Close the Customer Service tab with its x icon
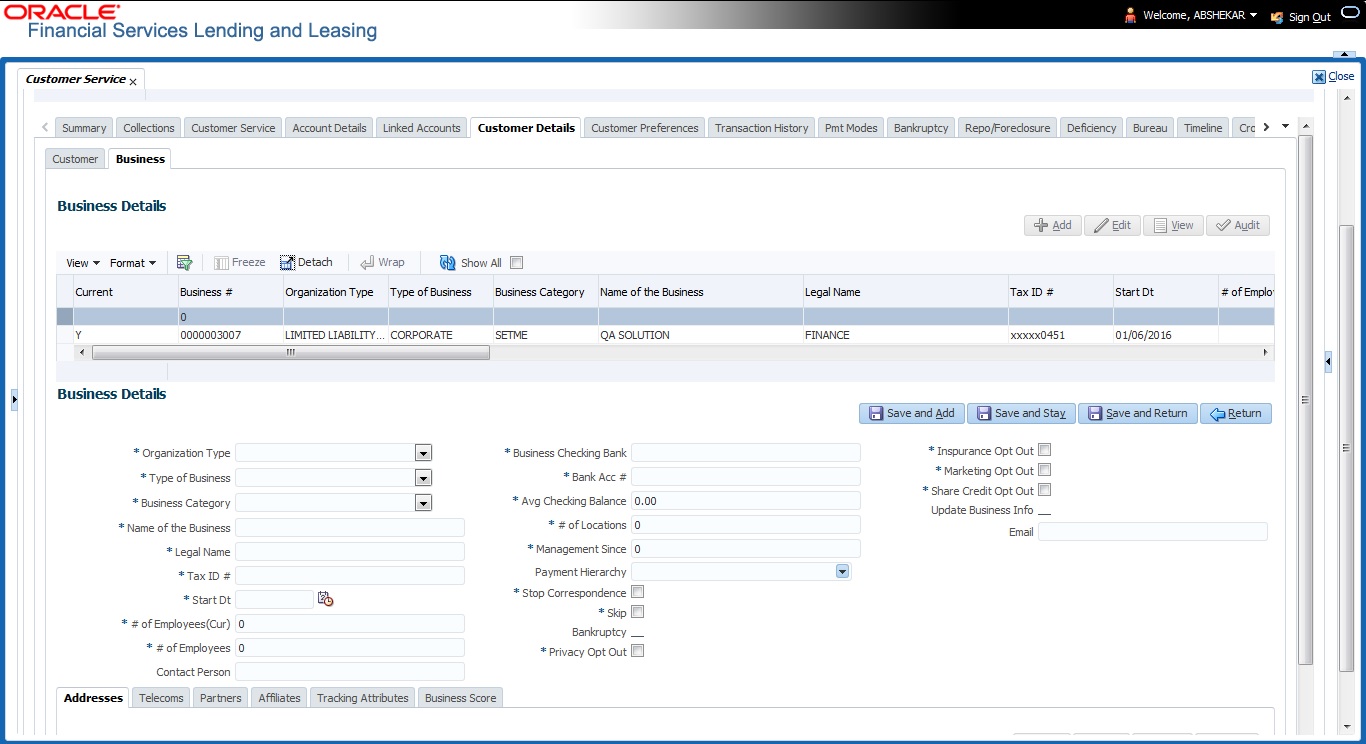This screenshot has height=744, width=1366. click(x=133, y=82)
